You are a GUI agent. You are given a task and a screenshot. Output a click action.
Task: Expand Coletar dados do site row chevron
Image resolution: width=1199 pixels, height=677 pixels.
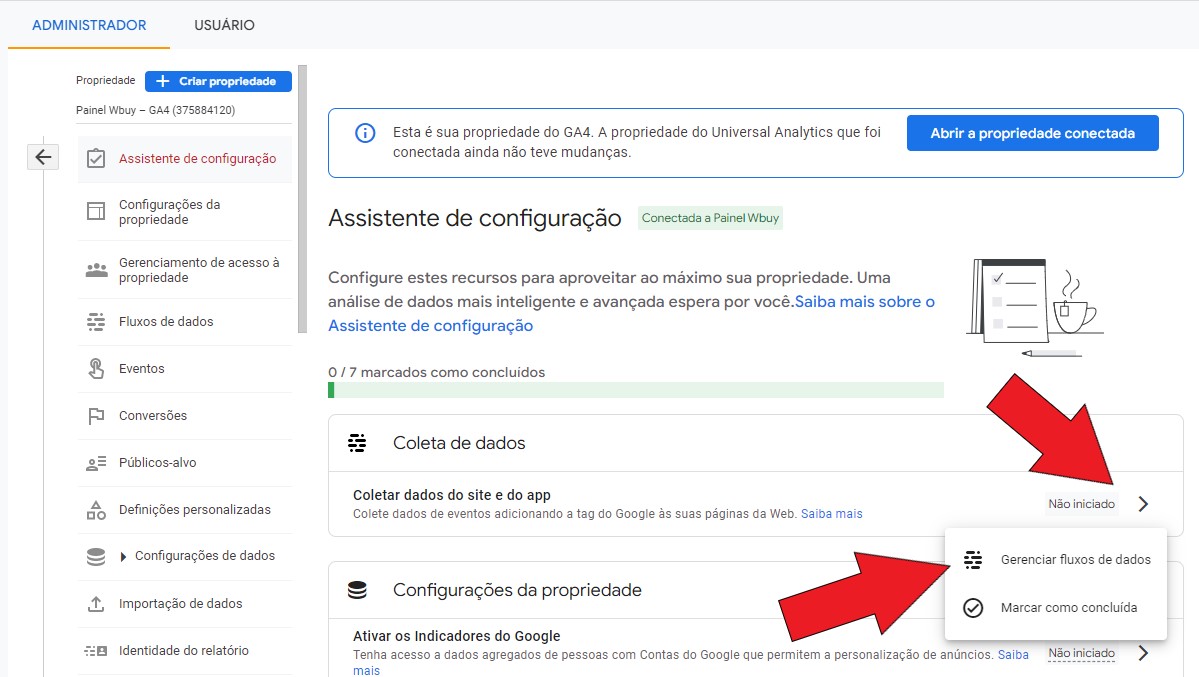point(1143,504)
